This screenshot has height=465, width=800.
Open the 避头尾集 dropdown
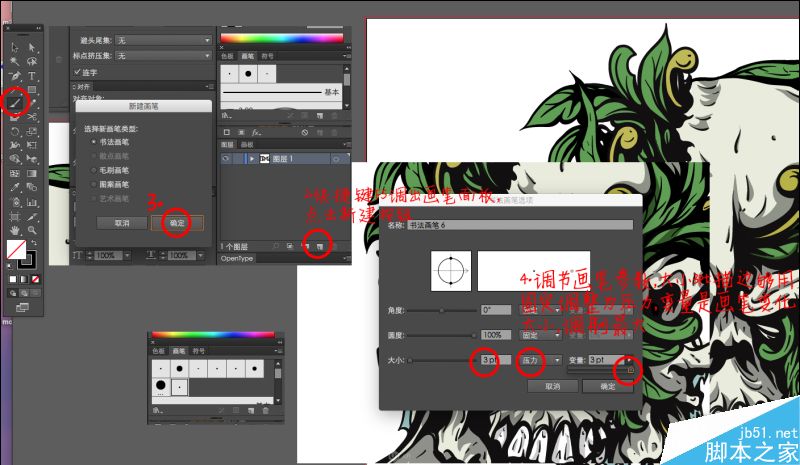tap(163, 40)
